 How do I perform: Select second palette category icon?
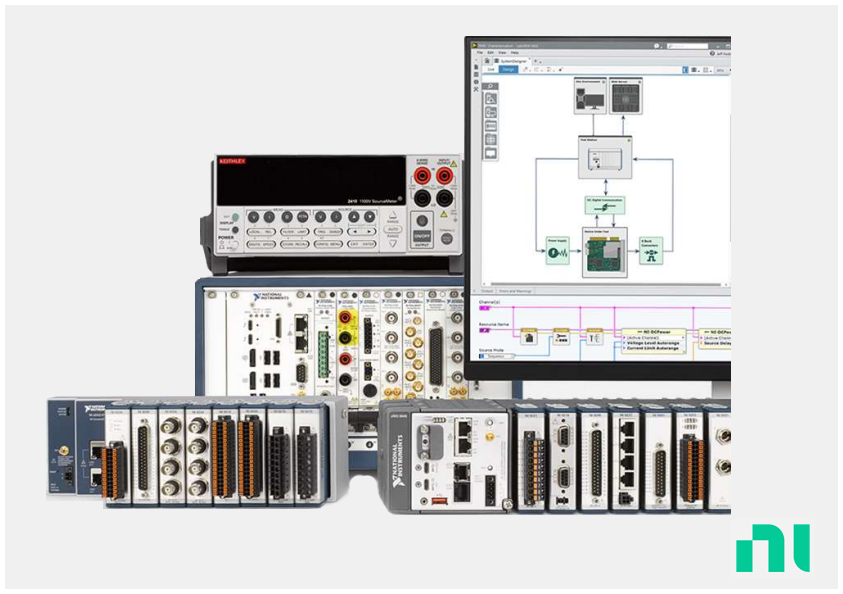[490, 112]
